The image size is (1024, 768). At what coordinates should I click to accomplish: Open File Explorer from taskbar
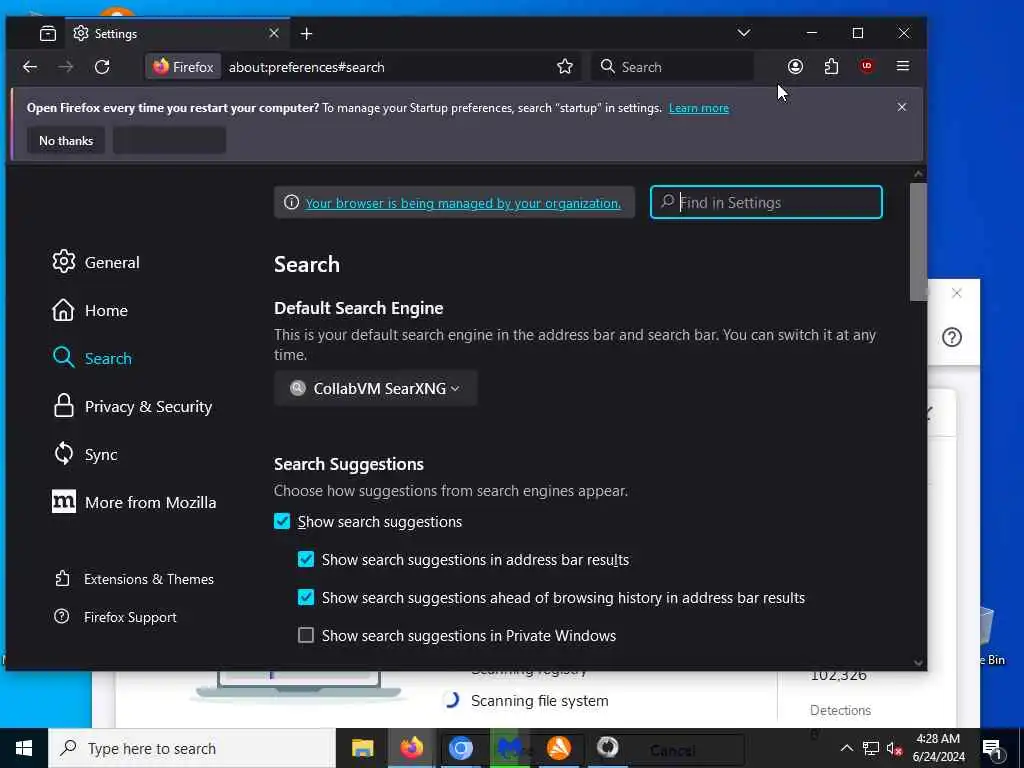(x=362, y=748)
